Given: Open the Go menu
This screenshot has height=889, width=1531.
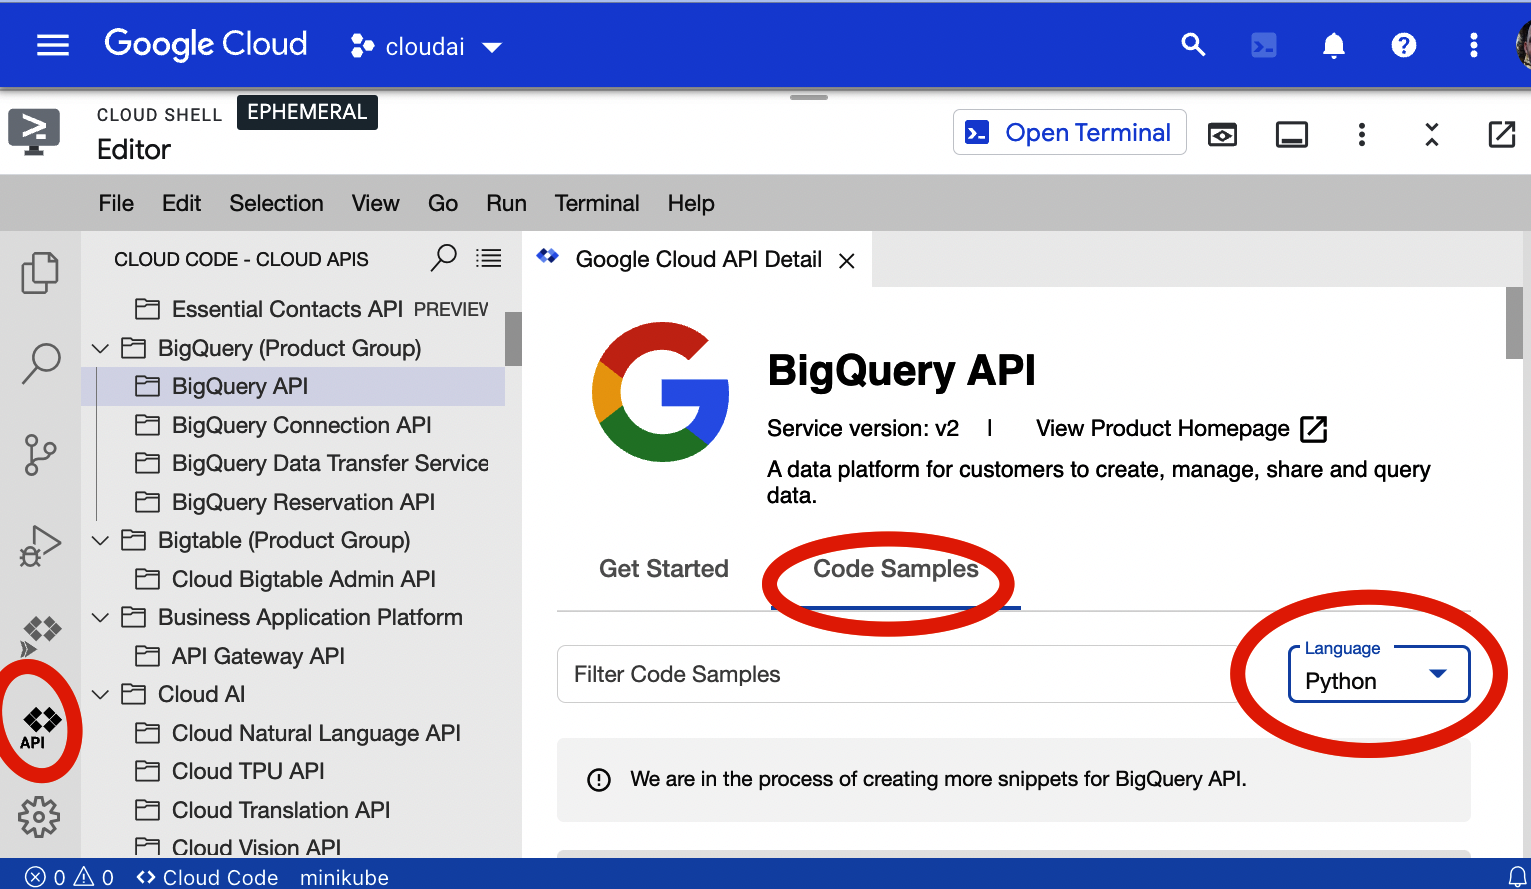Looking at the screenshot, I should 443,203.
